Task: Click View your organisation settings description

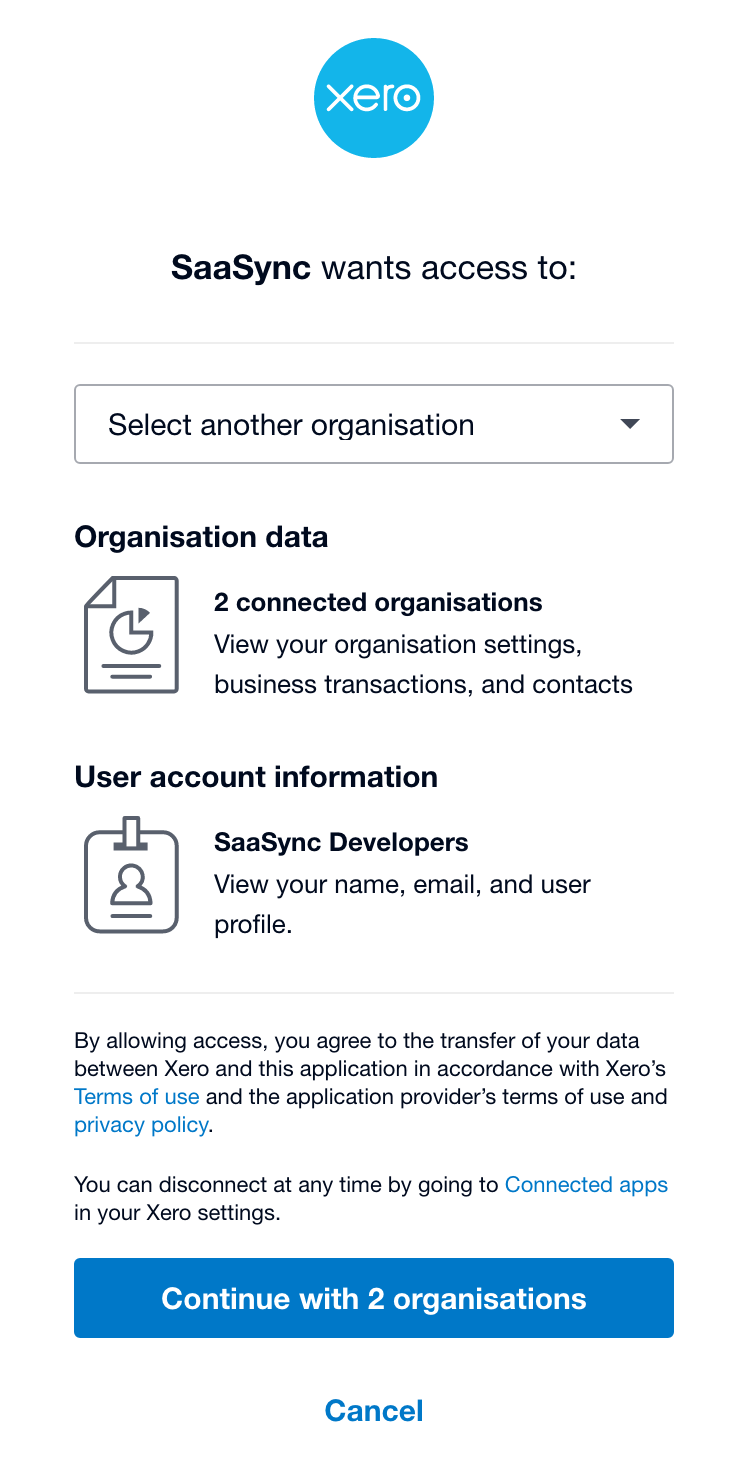Action: coord(423,664)
